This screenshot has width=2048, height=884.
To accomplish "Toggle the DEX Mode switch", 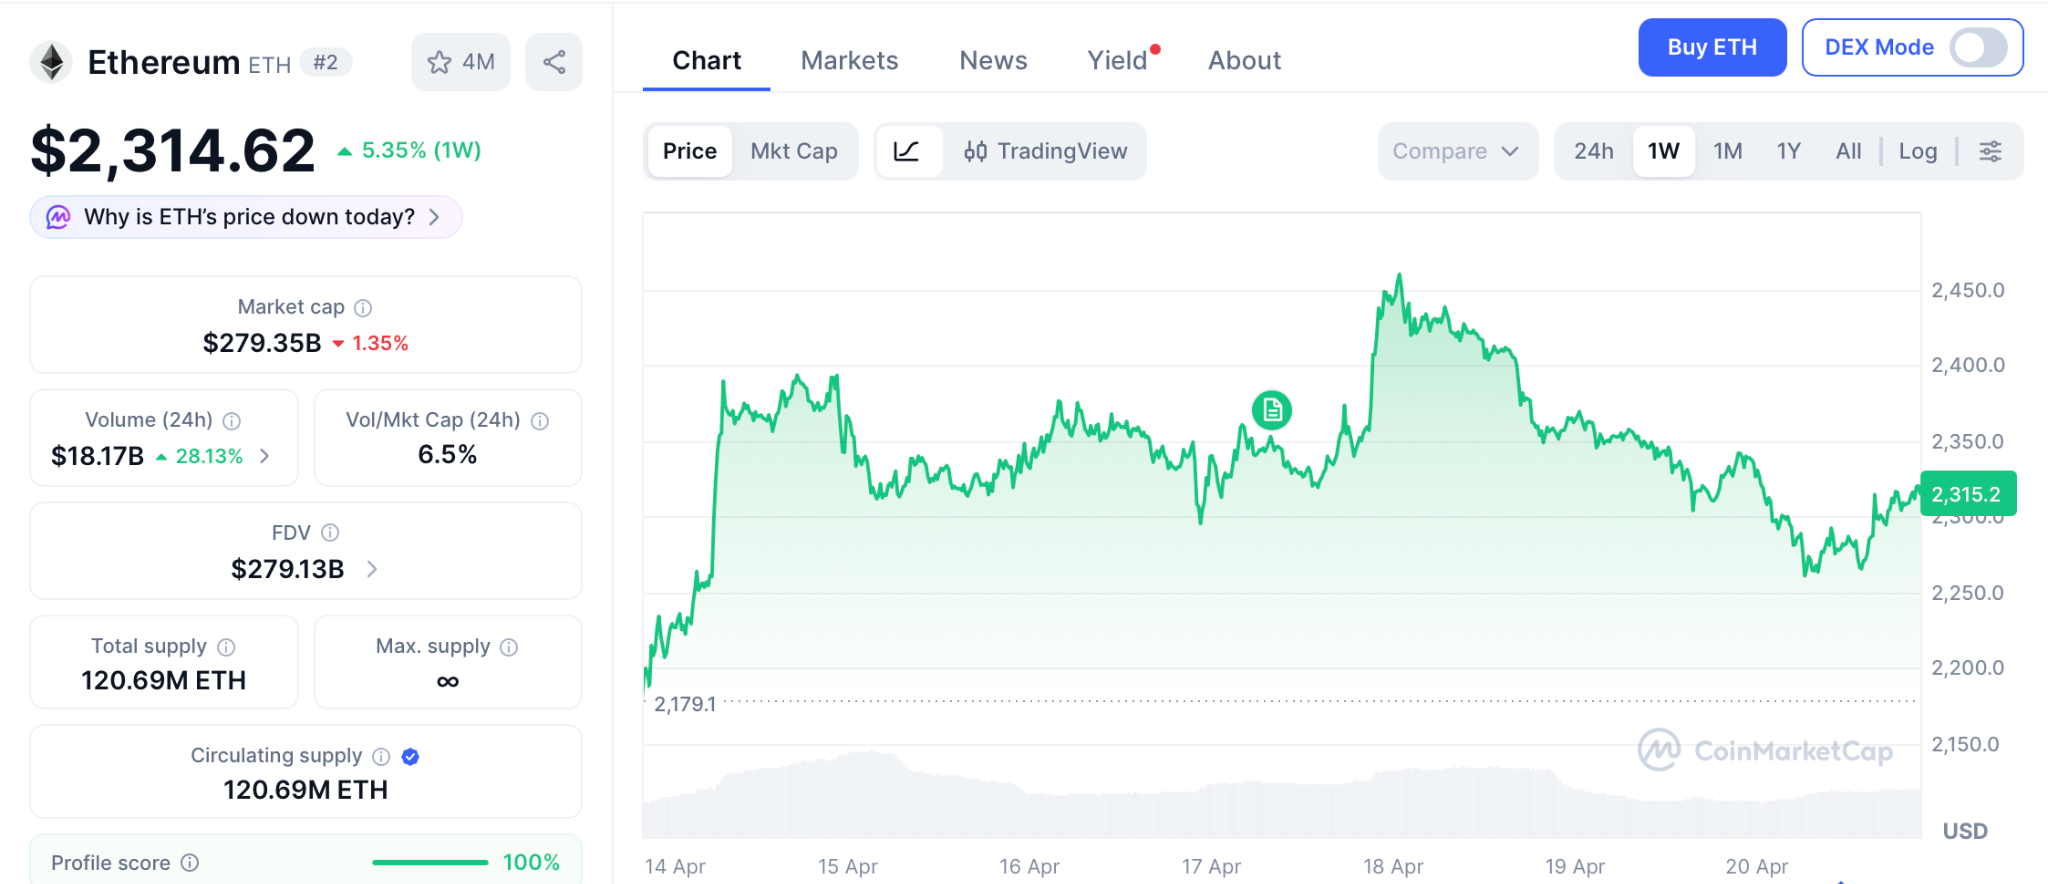I will pos(1978,47).
